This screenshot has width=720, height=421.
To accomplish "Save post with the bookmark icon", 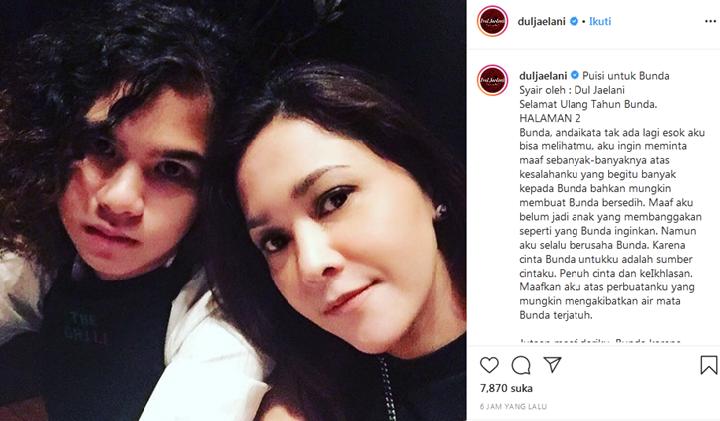I will tap(709, 365).
